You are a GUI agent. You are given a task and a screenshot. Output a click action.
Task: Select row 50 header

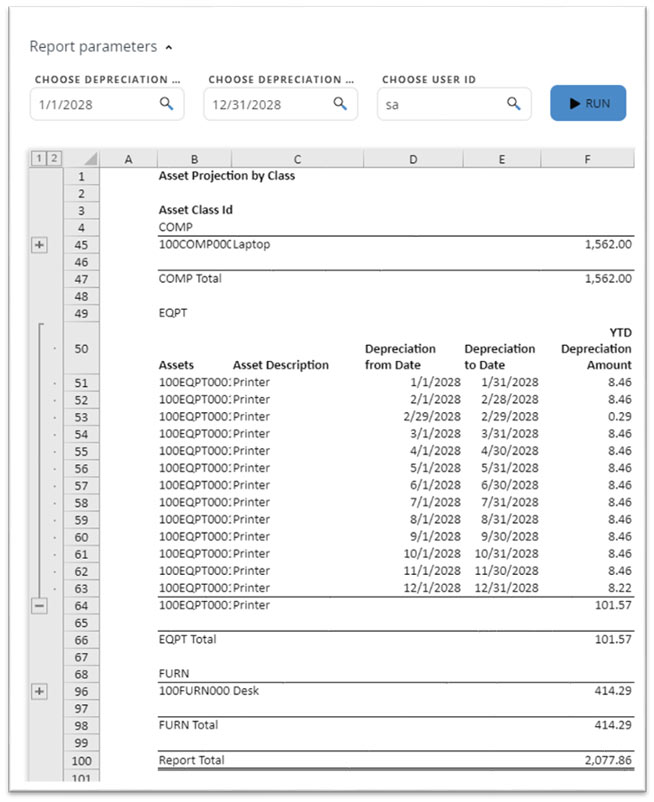pos(82,348)
